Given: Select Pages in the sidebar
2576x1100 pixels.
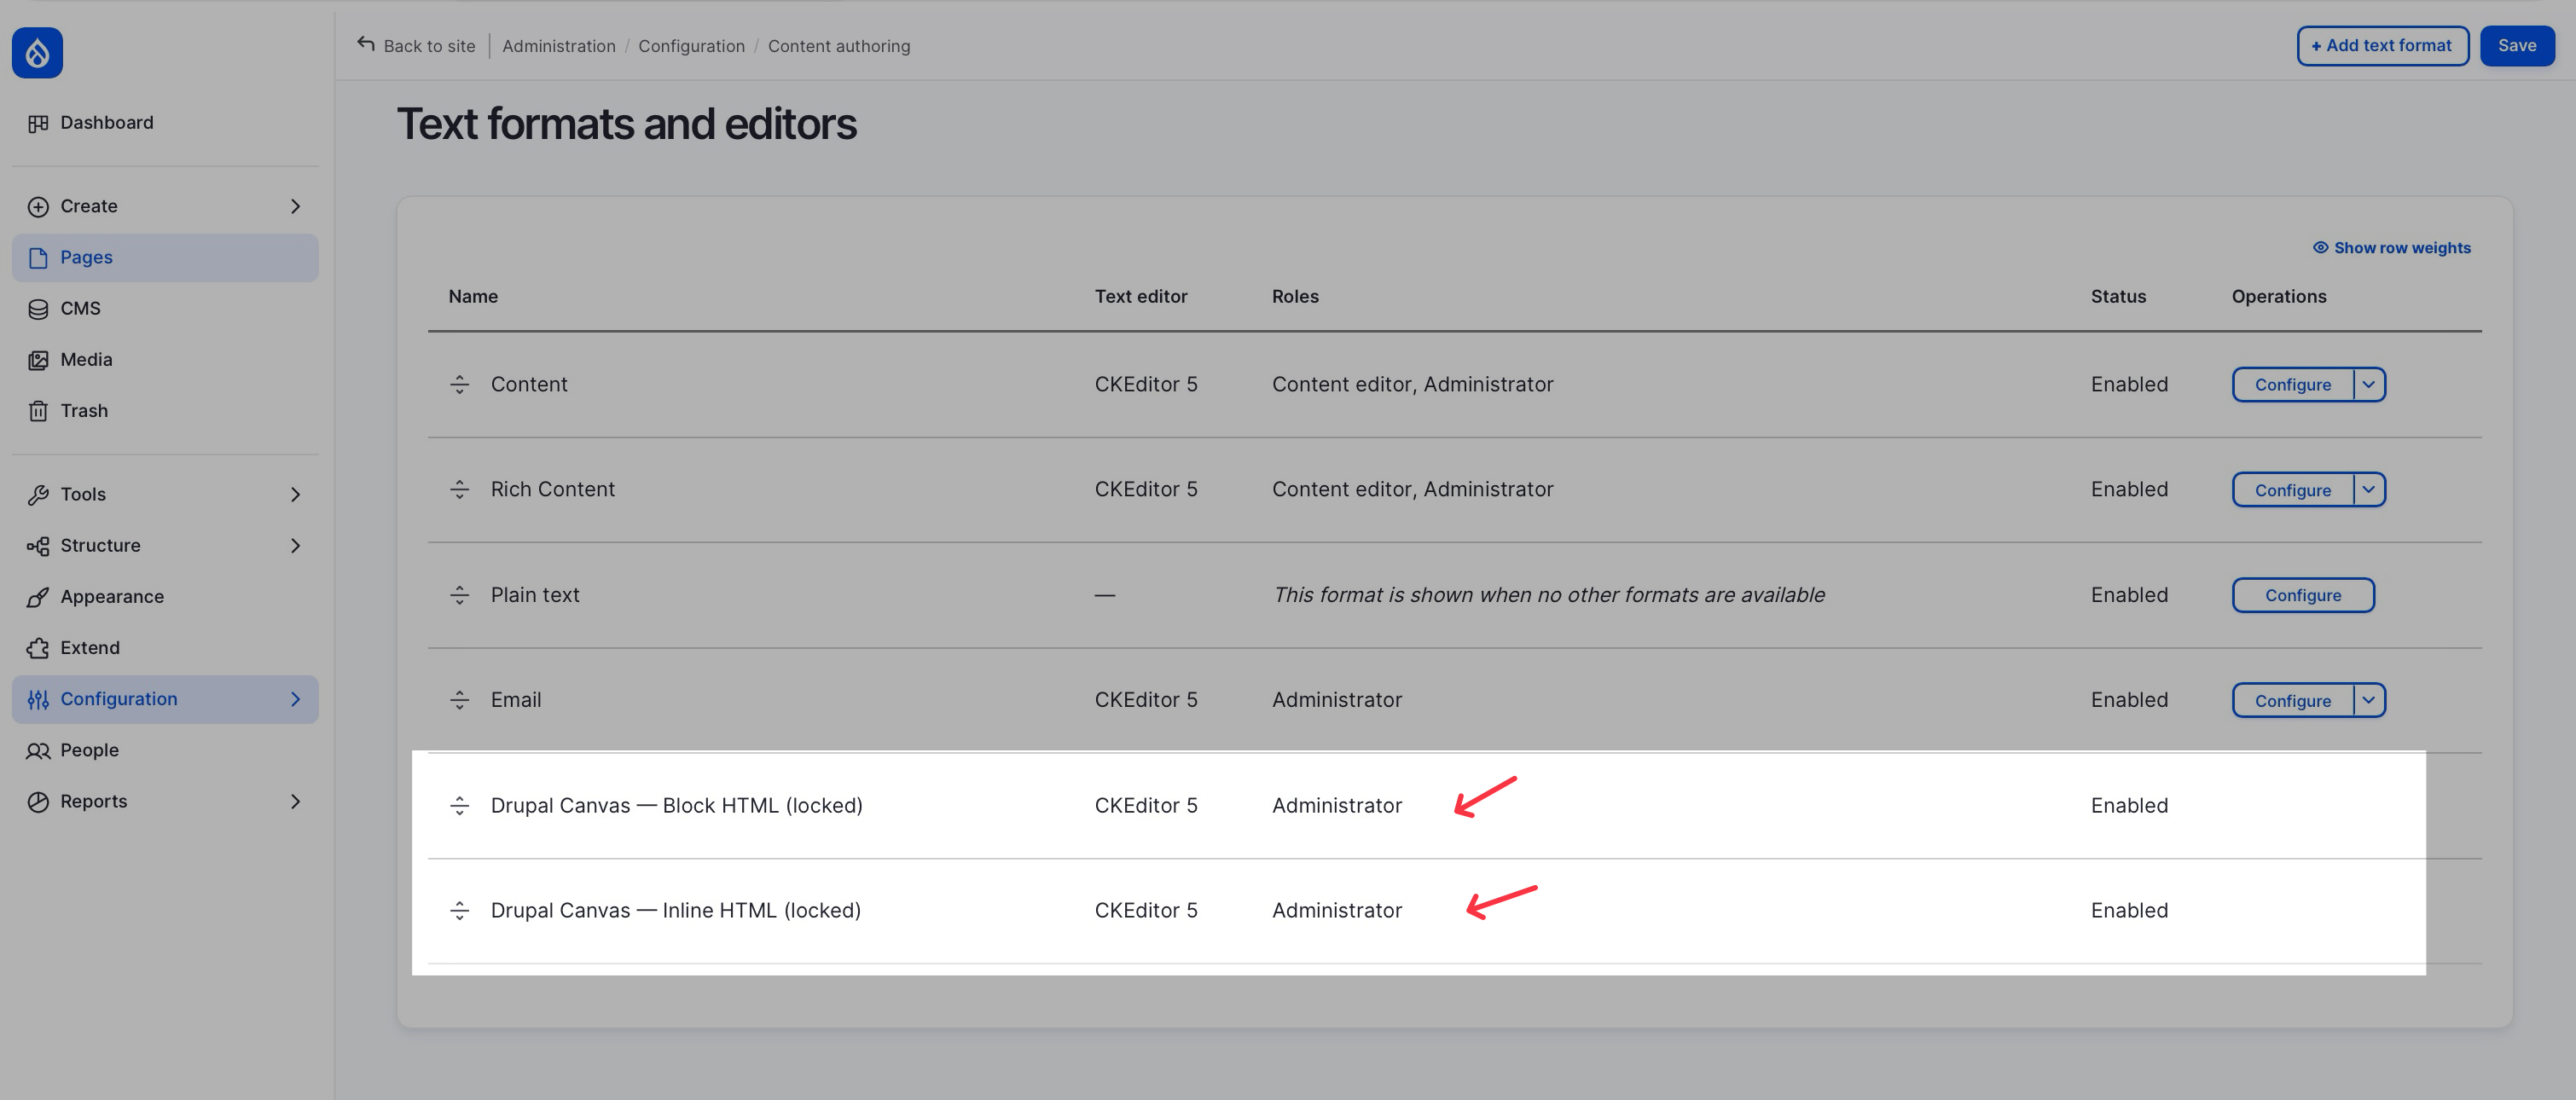Looking at the screenshot, I should pos(165,257).
